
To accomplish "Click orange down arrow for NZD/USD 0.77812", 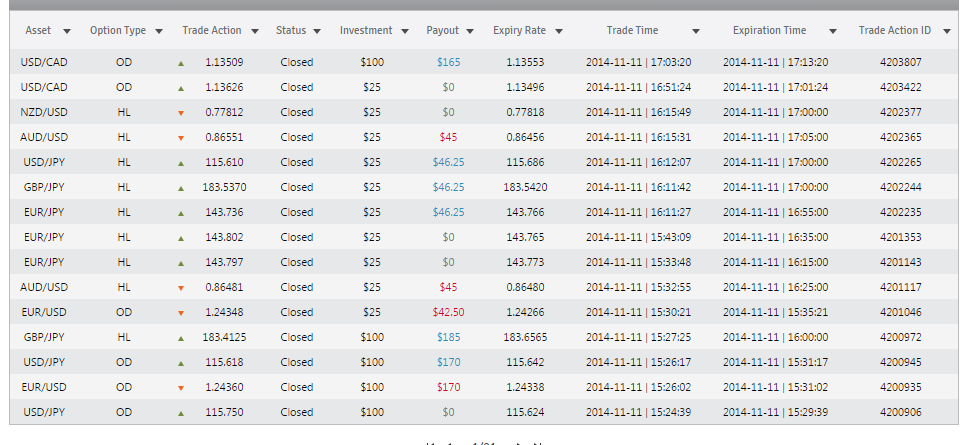I will coord(181,113).
